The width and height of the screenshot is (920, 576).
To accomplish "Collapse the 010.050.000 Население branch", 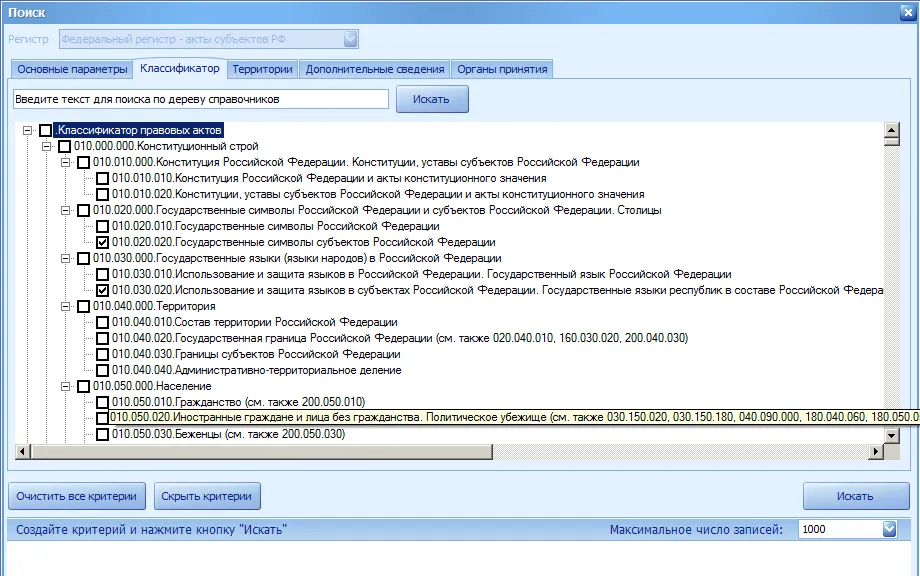I will point(66,386).
